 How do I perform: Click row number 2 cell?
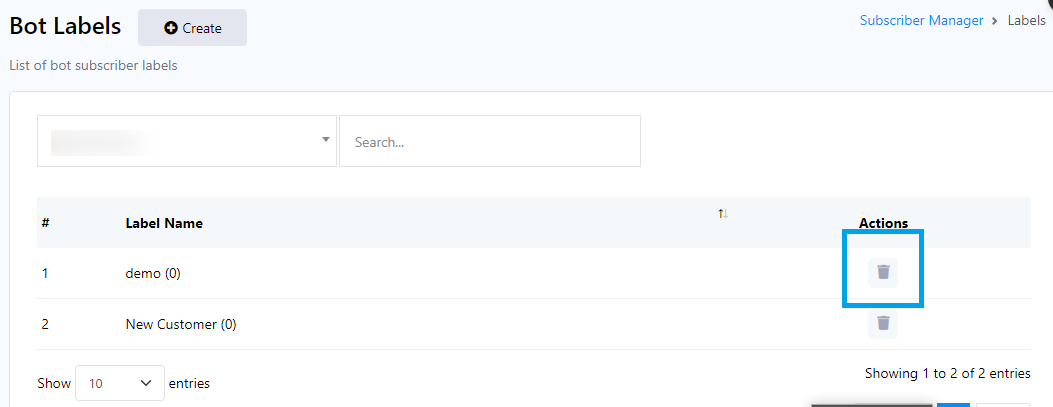click(46, 324)
